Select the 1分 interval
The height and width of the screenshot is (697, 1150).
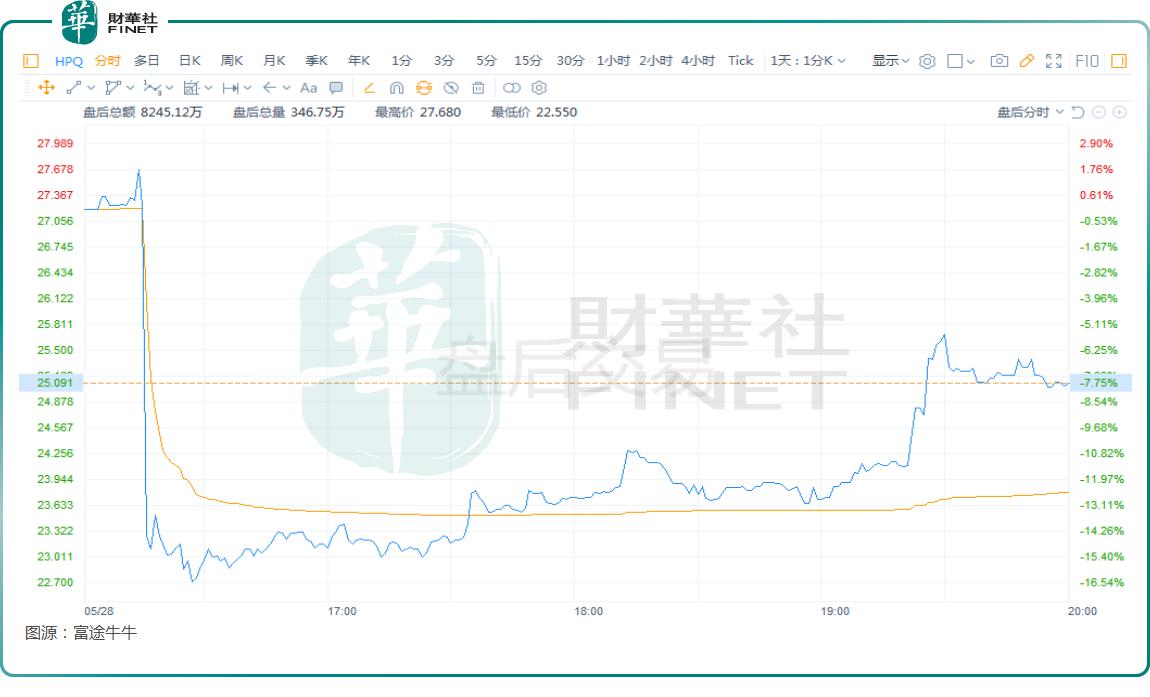coord(401,61)
